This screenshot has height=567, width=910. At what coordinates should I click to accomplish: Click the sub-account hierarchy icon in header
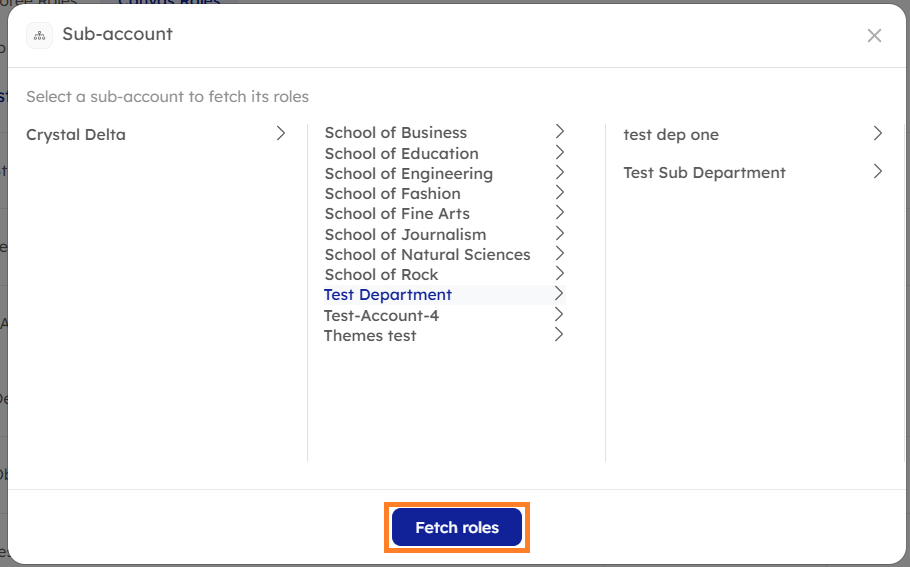tap(40, 35)
